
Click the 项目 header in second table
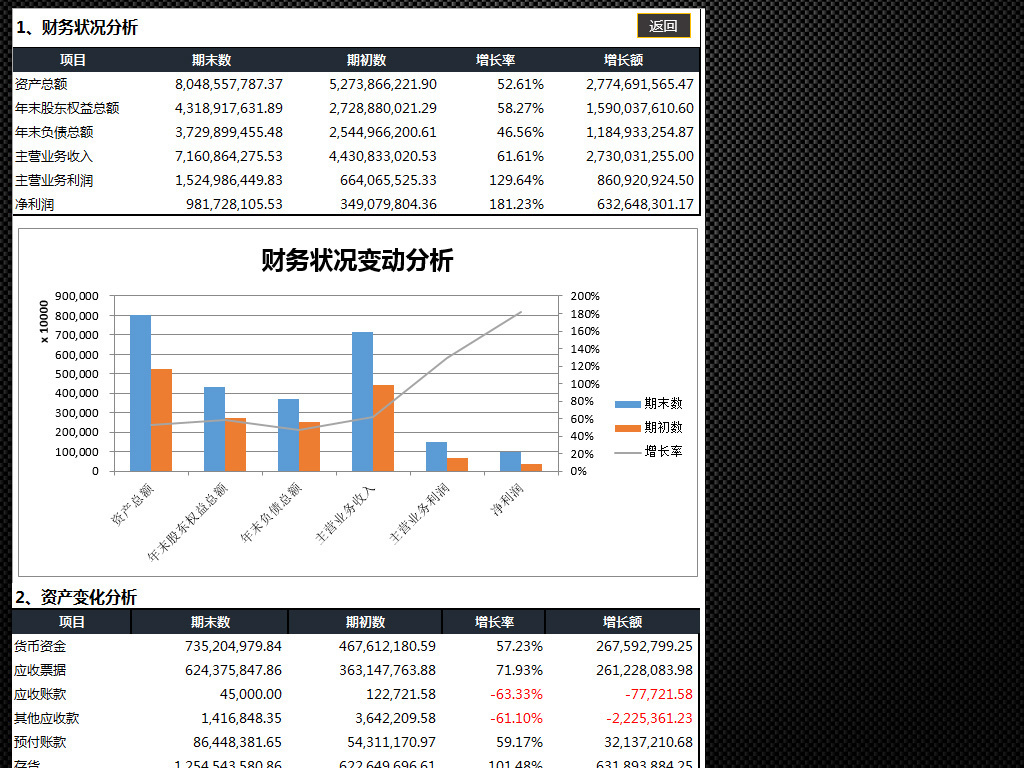[72, 622]
